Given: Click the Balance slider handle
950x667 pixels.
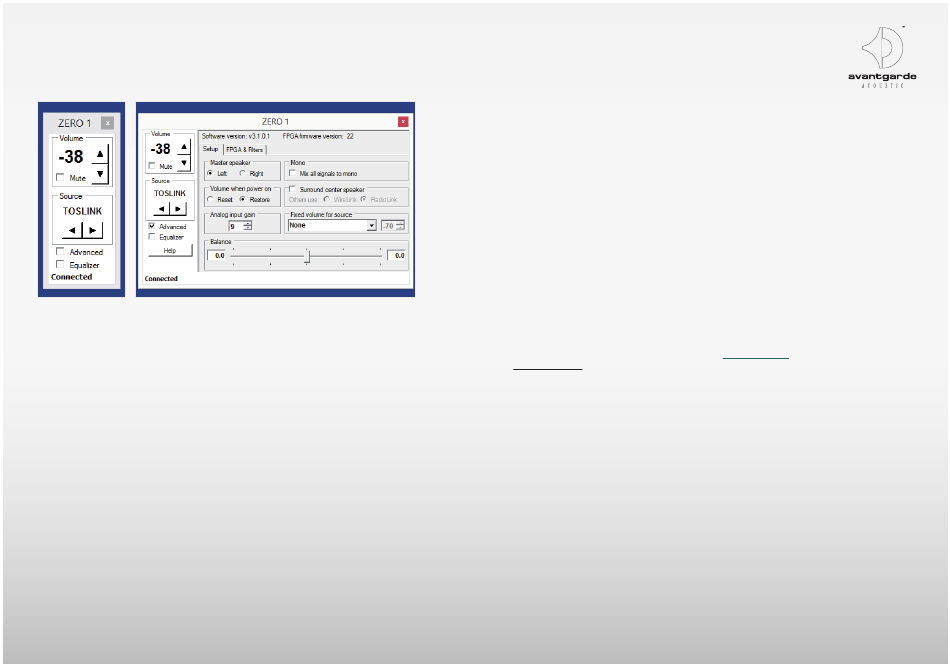Looking at the screenshot, I should tap(307, 256).
